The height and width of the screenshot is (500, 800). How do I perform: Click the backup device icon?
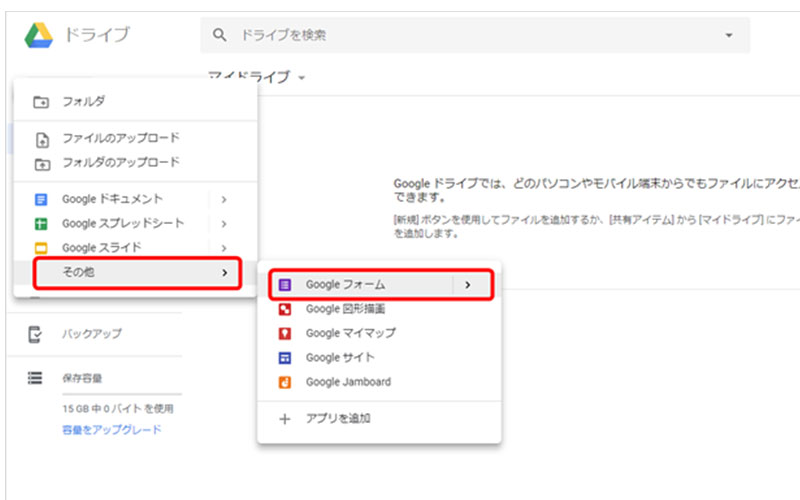(x=34, y=335)
